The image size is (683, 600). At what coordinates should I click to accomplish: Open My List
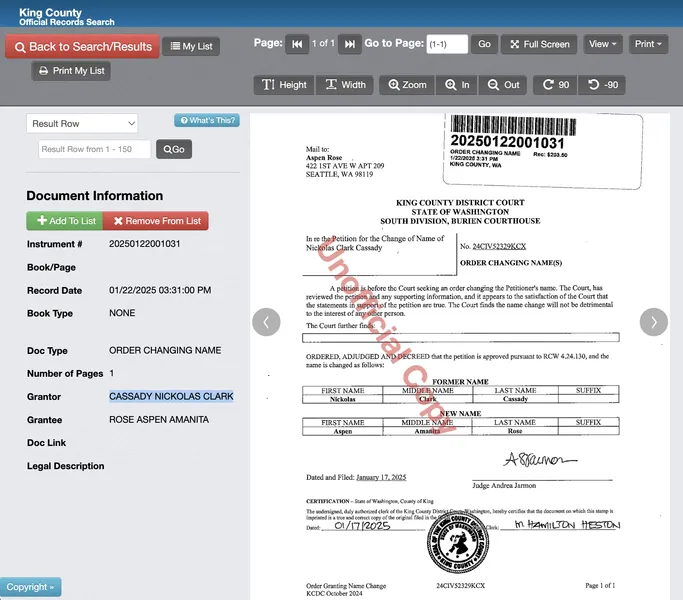tap(191, 46)
